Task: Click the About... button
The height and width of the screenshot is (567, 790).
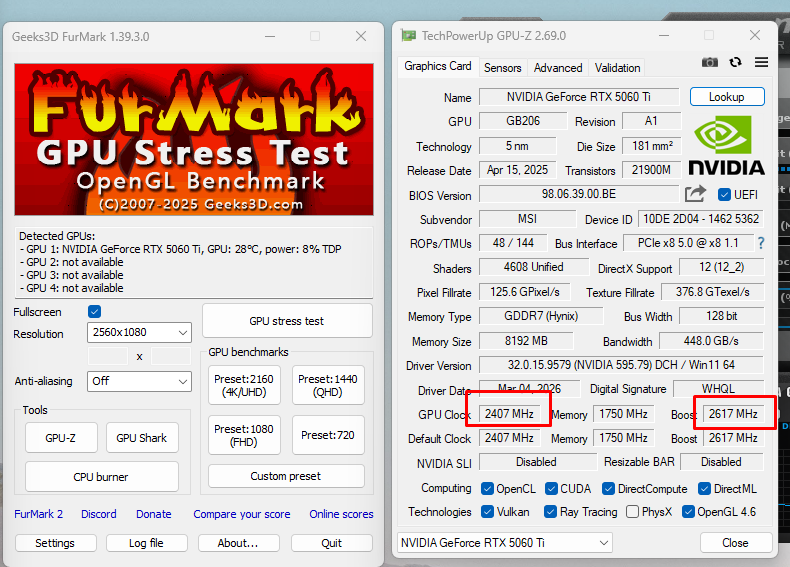Action: (238, 543)
